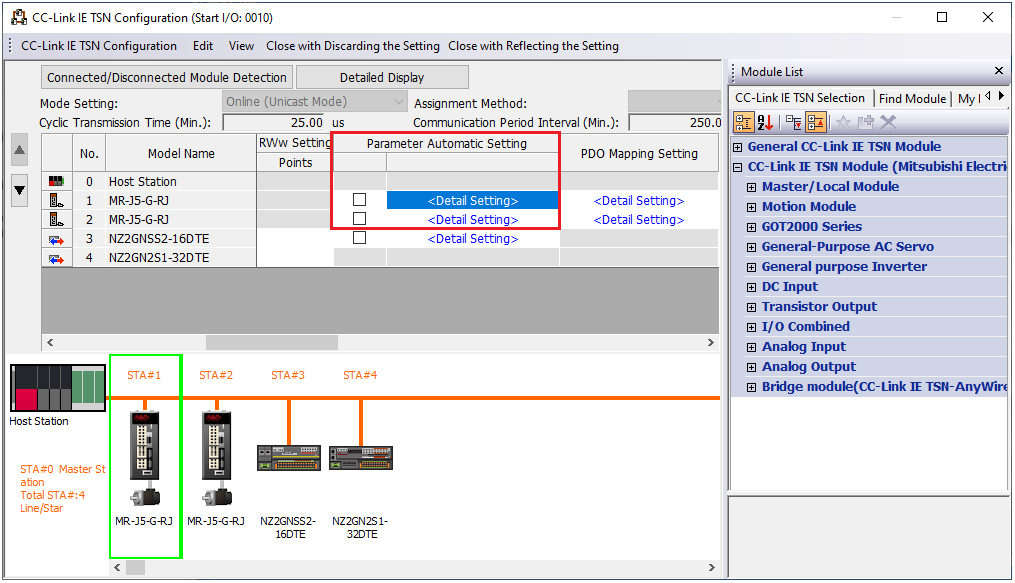Click I/O module icon for NZ2GN2S1-32DTE row
This screenshot has height=583, width=1015.
[56, 258]
